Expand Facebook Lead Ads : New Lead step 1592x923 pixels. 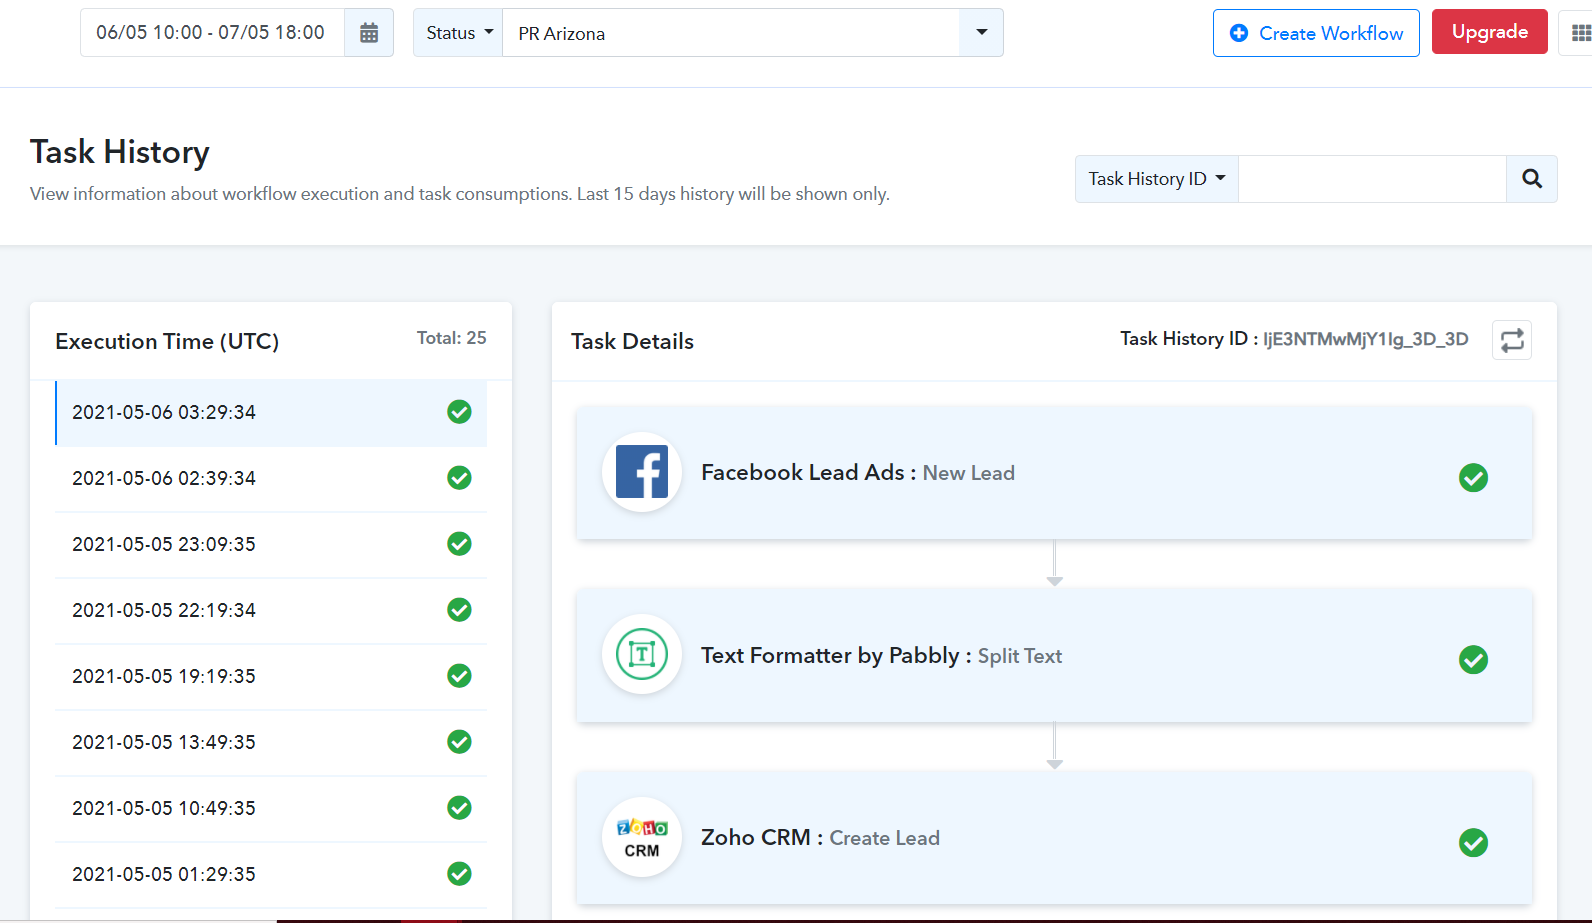[1054, 473]
